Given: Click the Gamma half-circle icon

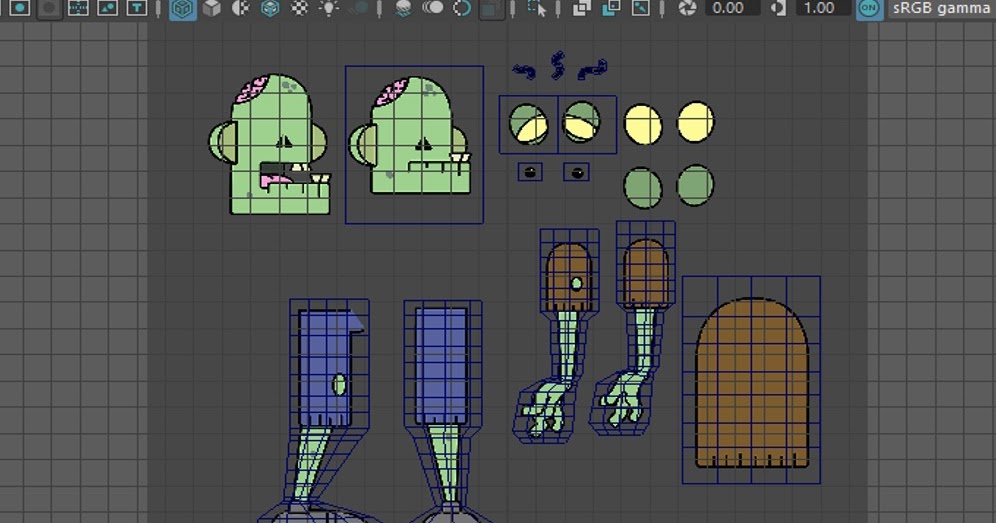Looking at the screenshot, I should 778,8.
